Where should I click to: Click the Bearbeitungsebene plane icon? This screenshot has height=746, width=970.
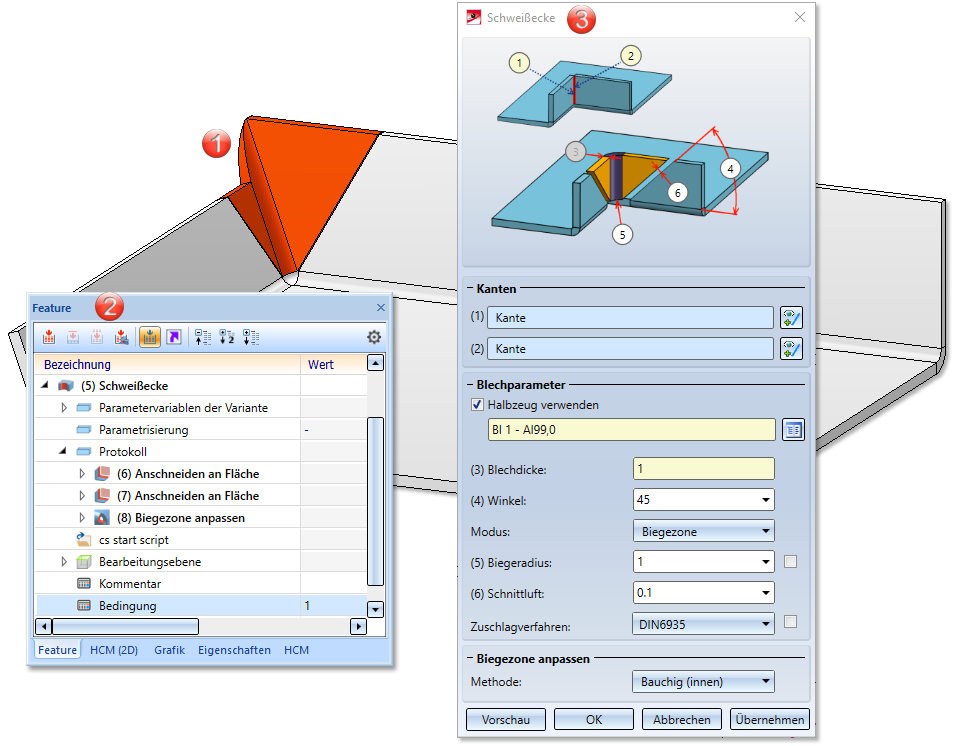click(x=84, y=562)
